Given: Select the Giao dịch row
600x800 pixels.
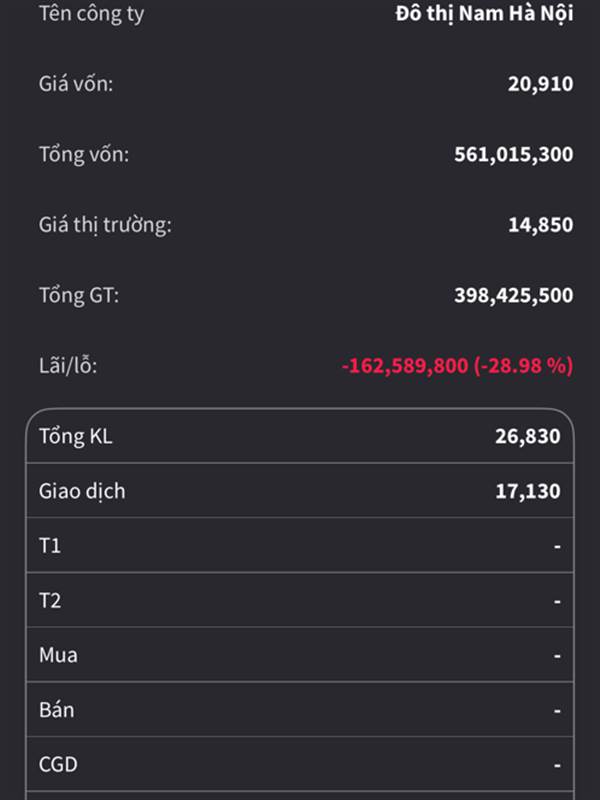Looking at the screenshot, I should pyautogui.click(x=300, y=491).
